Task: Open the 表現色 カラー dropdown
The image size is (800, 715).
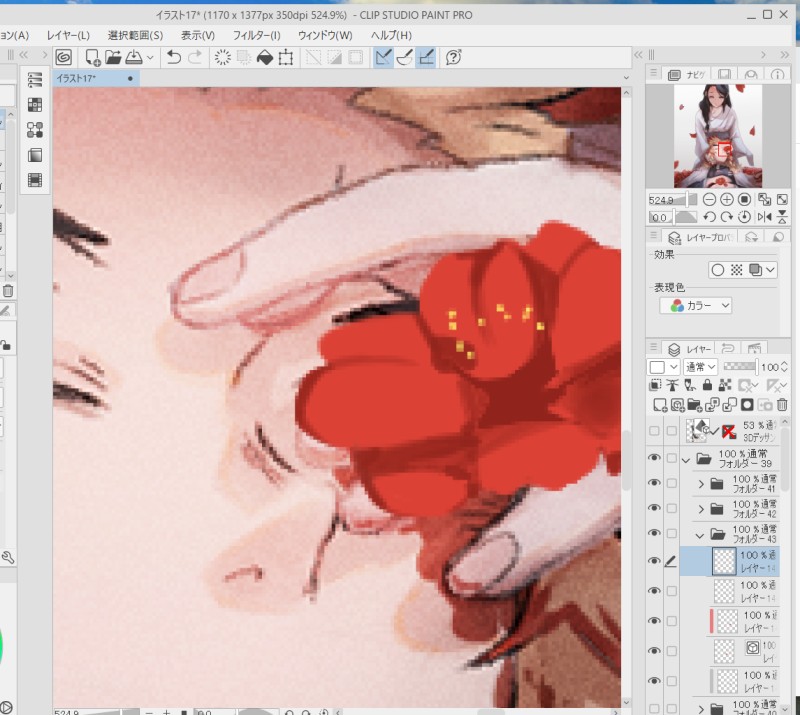Action: pos(695,306)
